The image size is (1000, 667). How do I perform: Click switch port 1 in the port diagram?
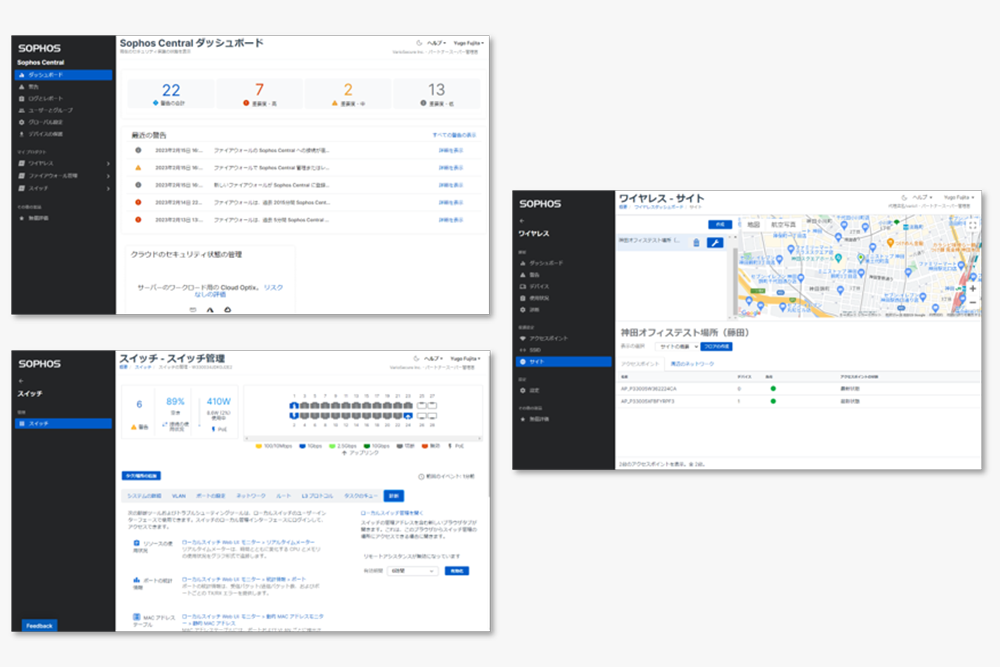tap(294, 406)
